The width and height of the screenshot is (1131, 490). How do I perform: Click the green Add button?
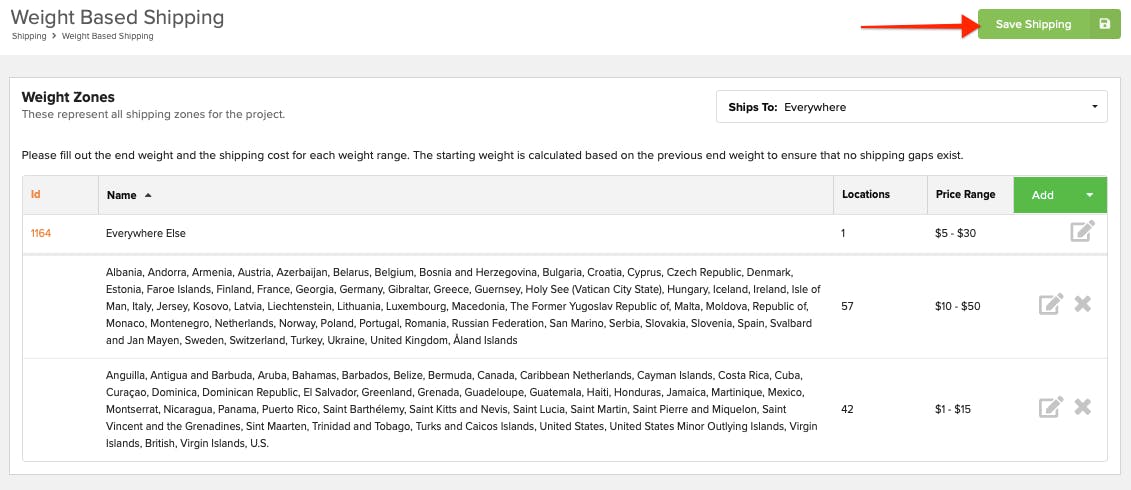pos(1042,195)
